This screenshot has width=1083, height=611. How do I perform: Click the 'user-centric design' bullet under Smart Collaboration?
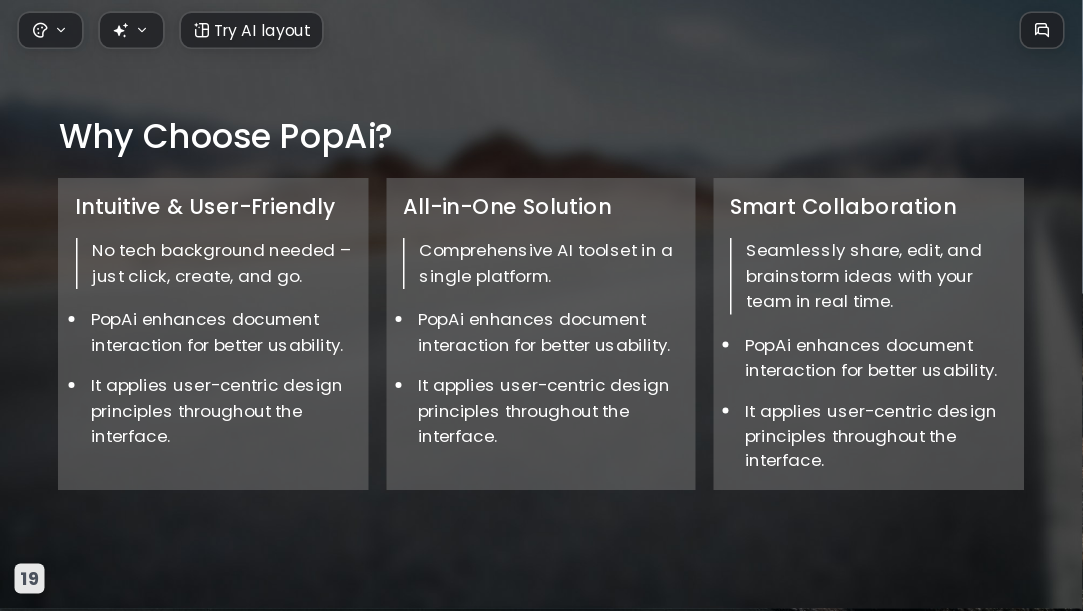coord(870,436)
